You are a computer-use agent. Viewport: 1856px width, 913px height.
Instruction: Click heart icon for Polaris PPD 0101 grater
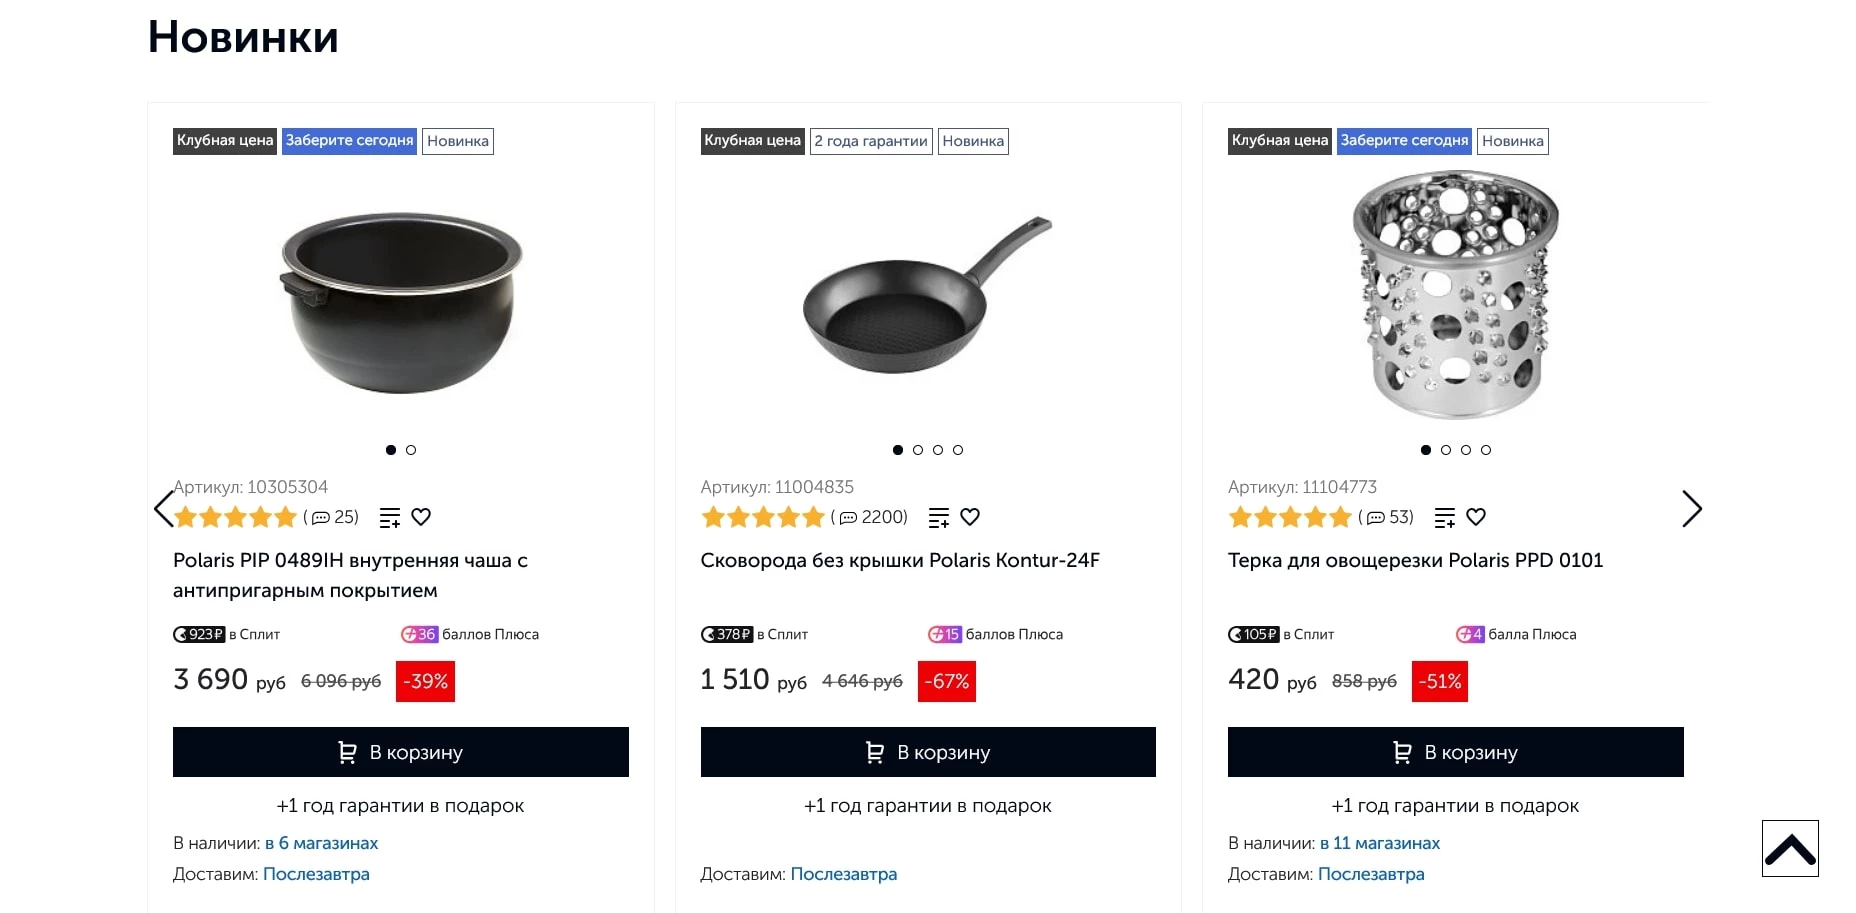(x=1476, y=517)
